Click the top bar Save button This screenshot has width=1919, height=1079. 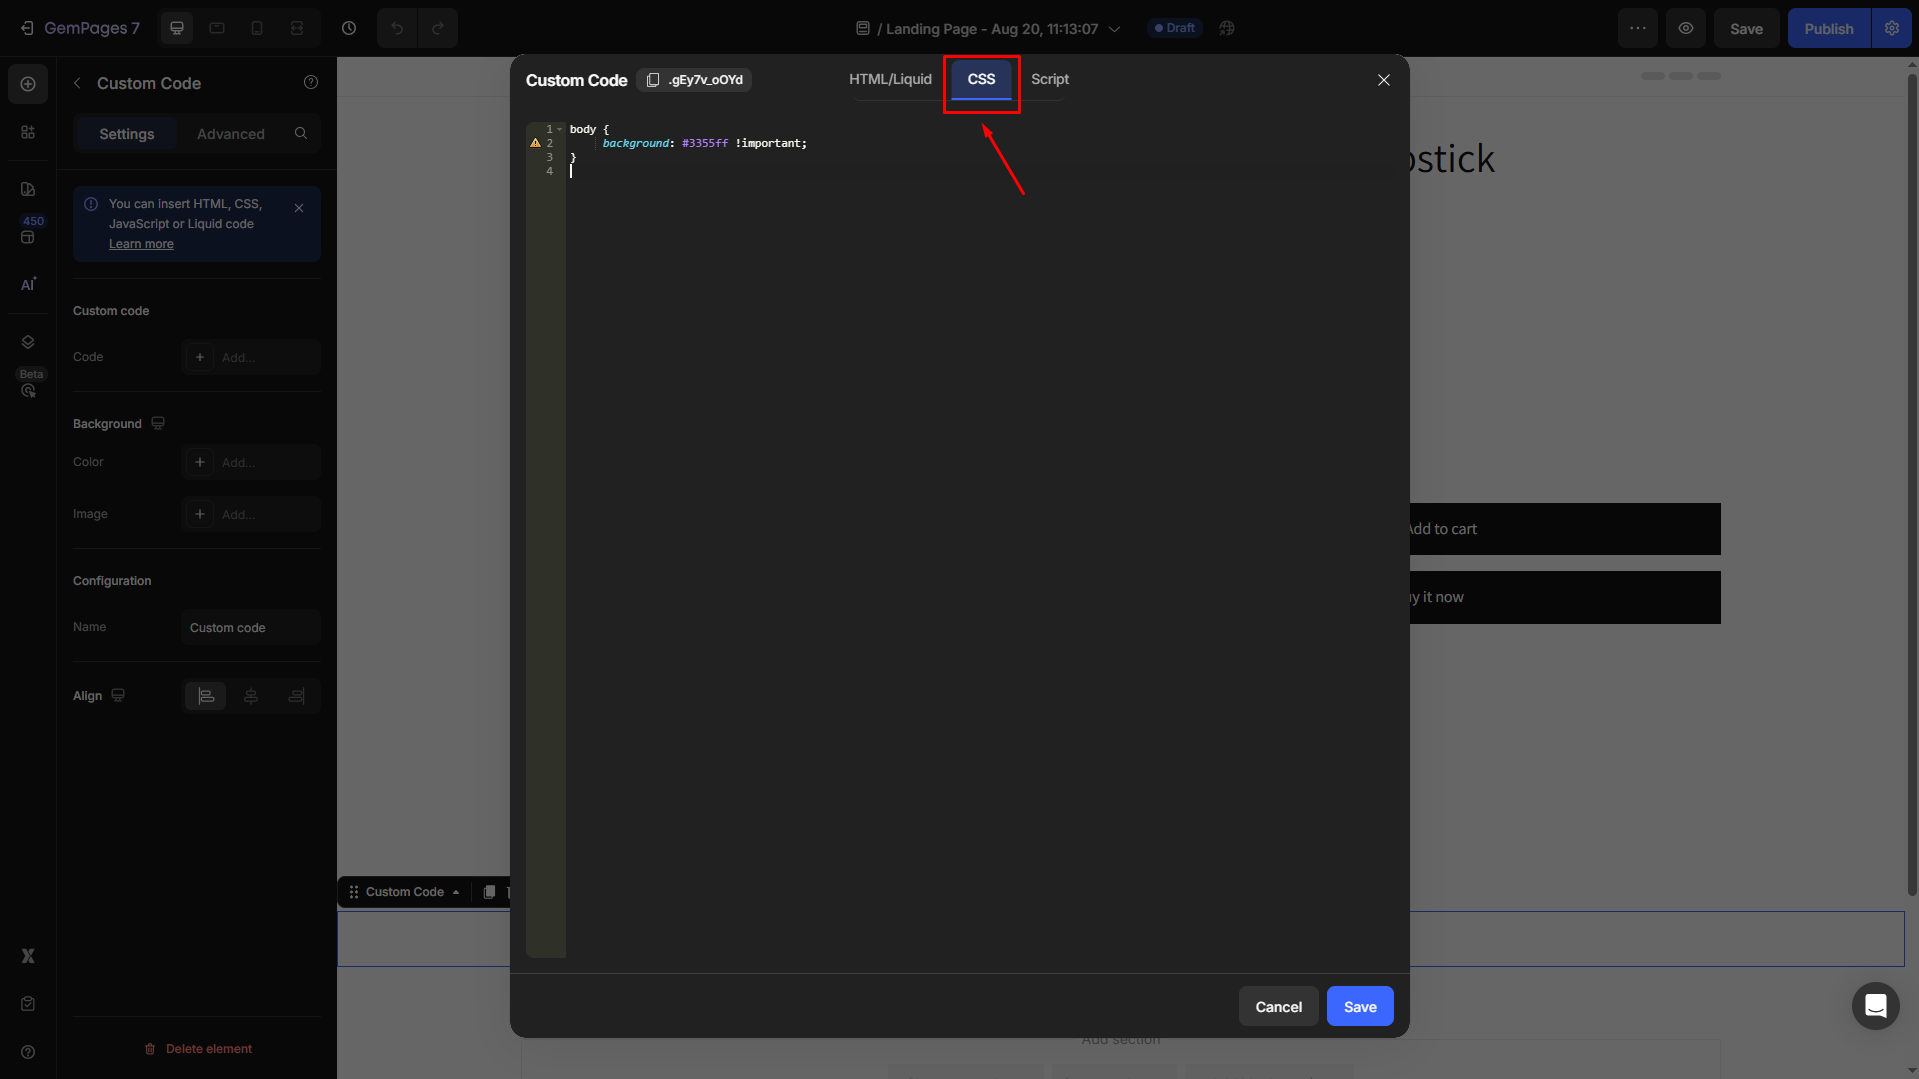(x=1747, y=28)
